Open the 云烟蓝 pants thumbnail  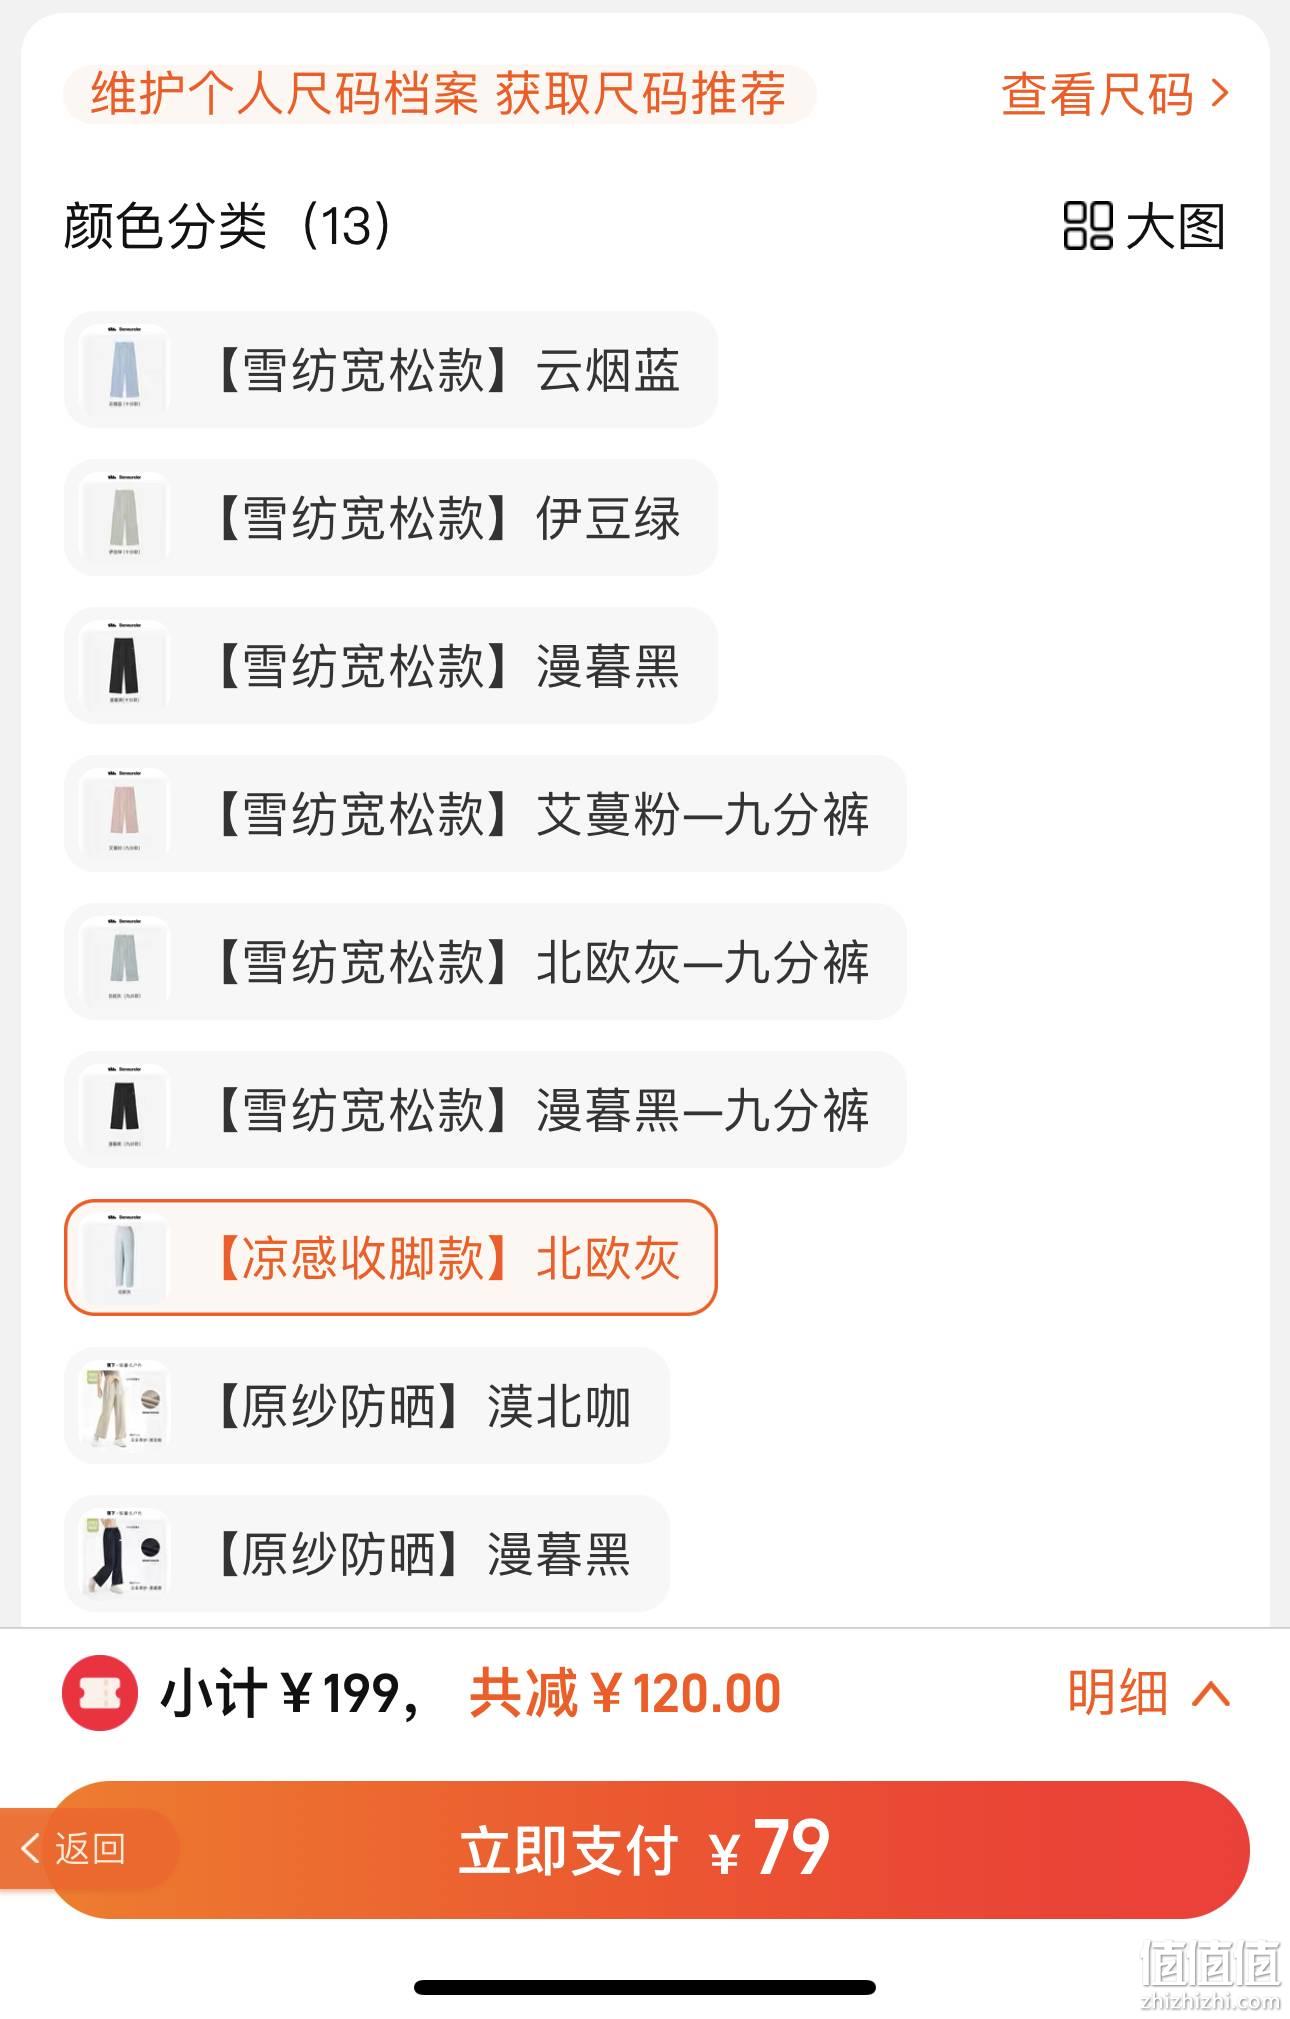click(x=124, y=370)
